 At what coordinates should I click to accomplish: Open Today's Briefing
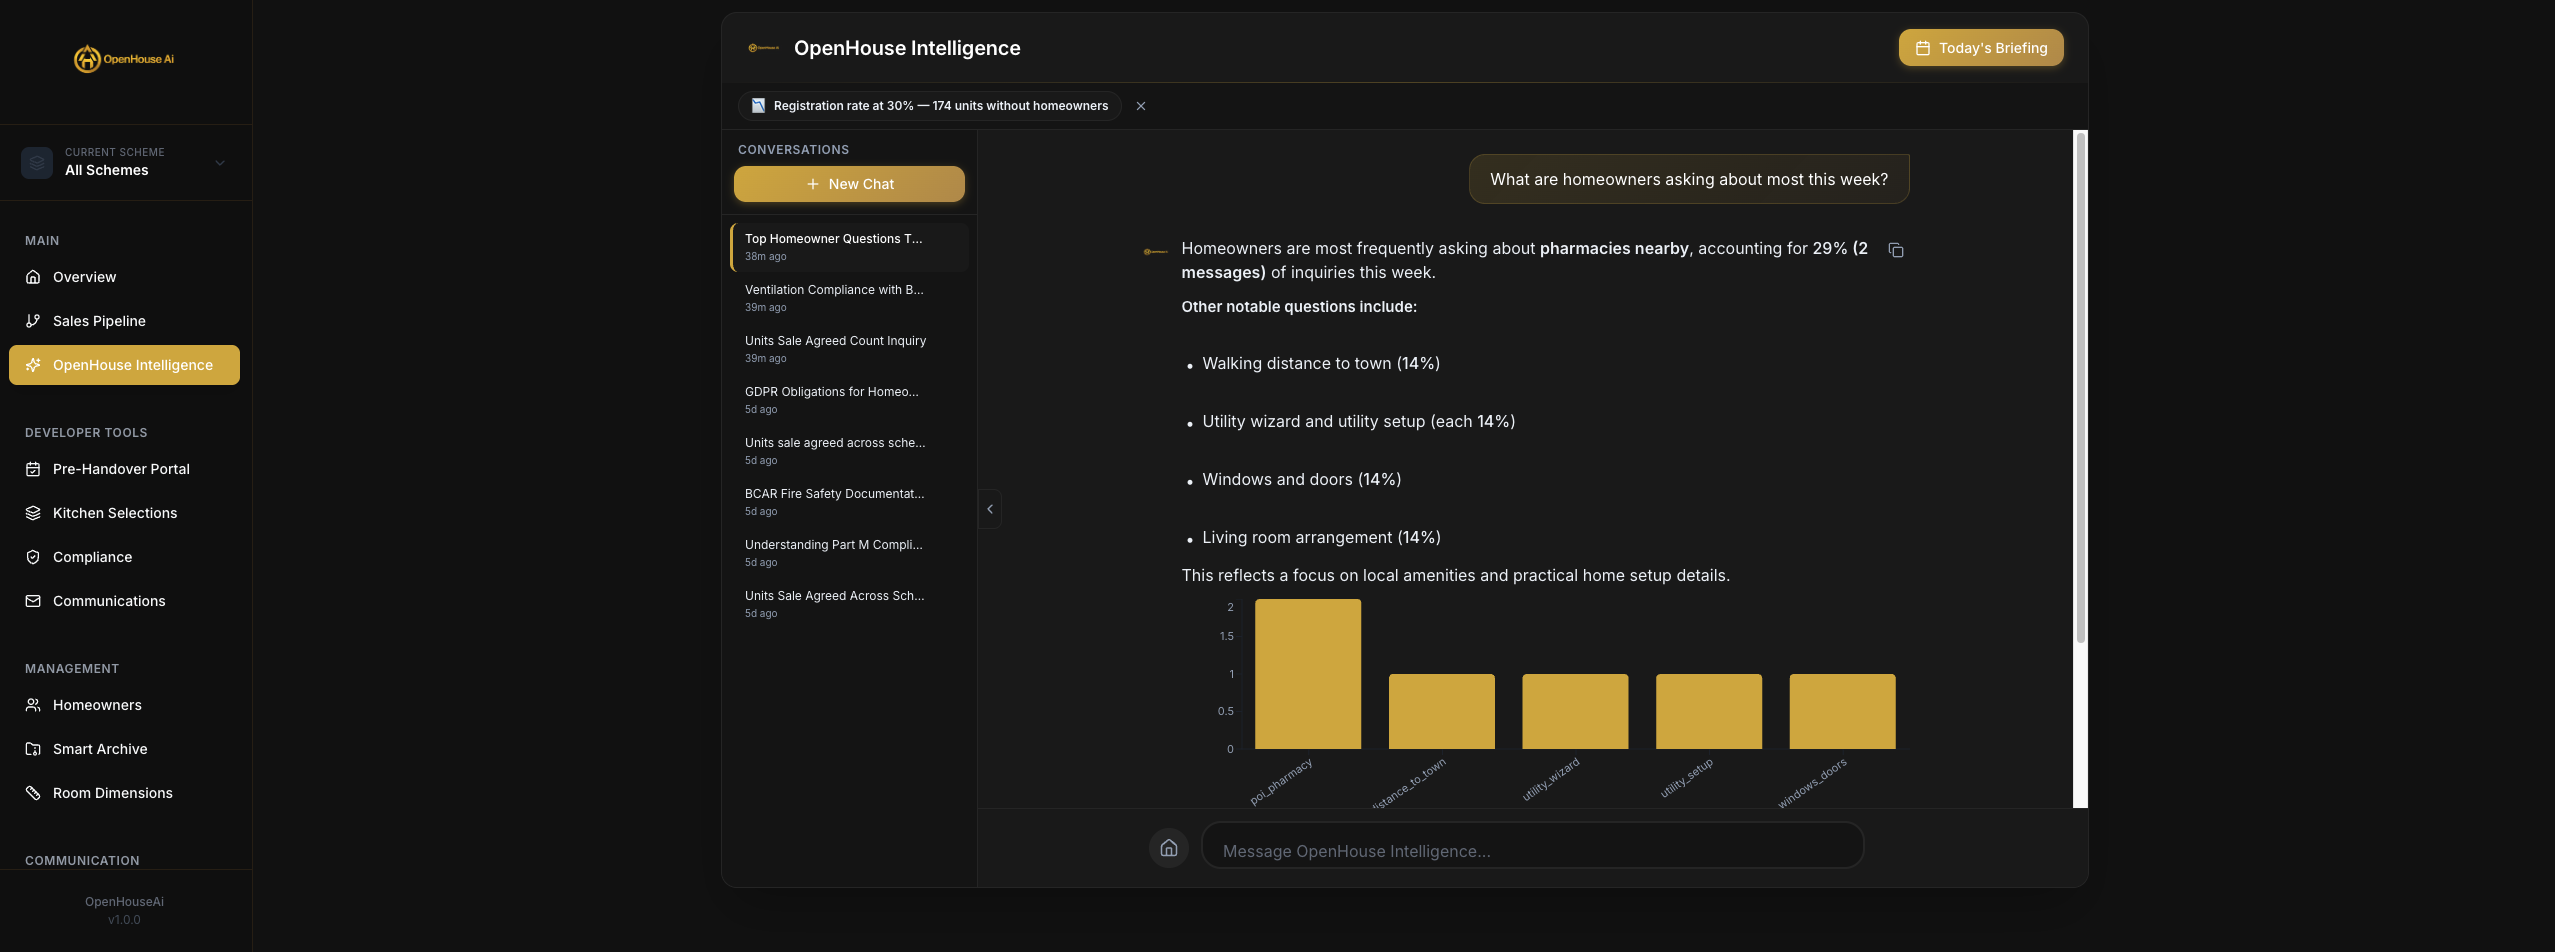tap(1979, 47)
